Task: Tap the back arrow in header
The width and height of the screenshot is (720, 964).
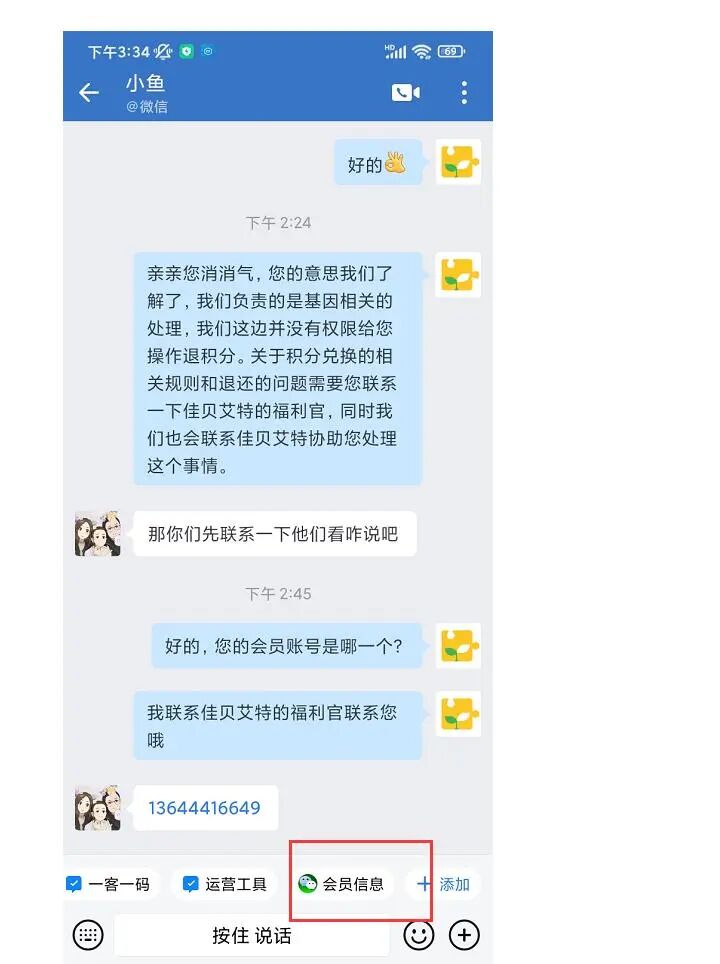Action: (x=89, y=93)
